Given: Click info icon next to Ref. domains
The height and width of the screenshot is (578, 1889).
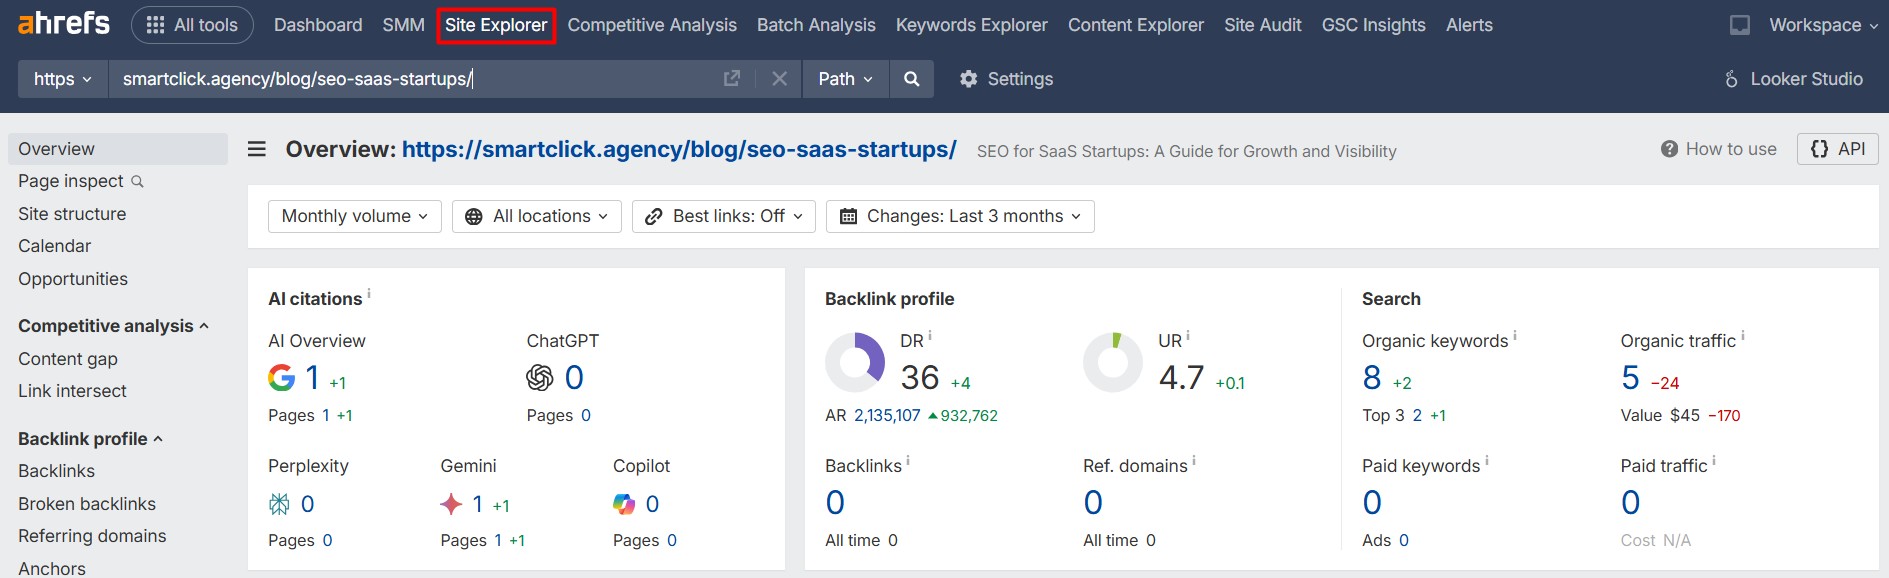Looking at the screenshot, I should point(1194,460).
